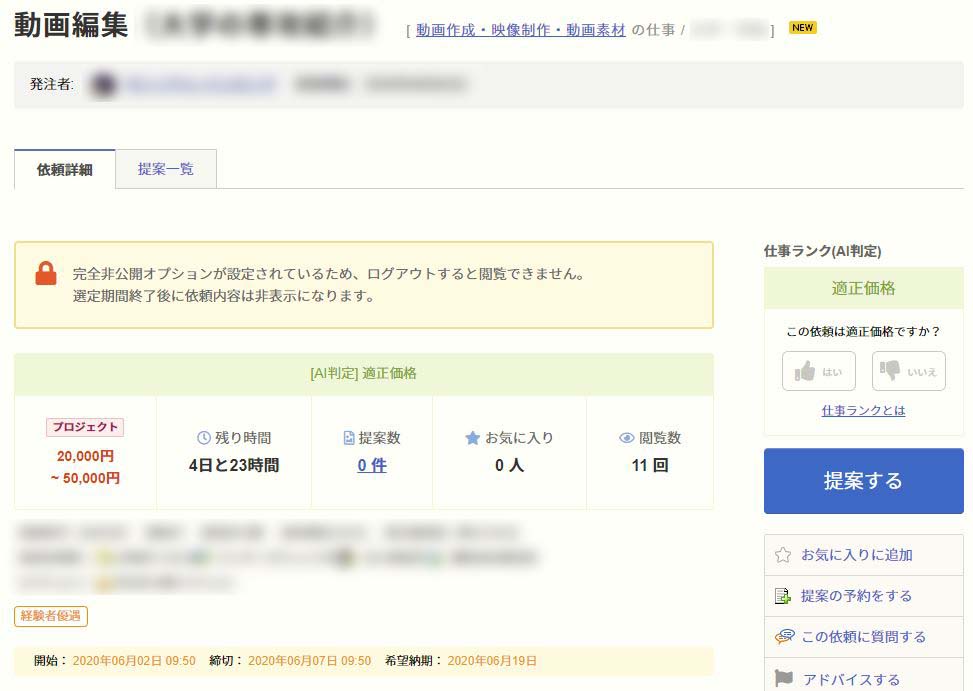The height and width of the screenshot is (691, 973).
Task: Click the 発注者: label
Action: (x=52, y=84)
